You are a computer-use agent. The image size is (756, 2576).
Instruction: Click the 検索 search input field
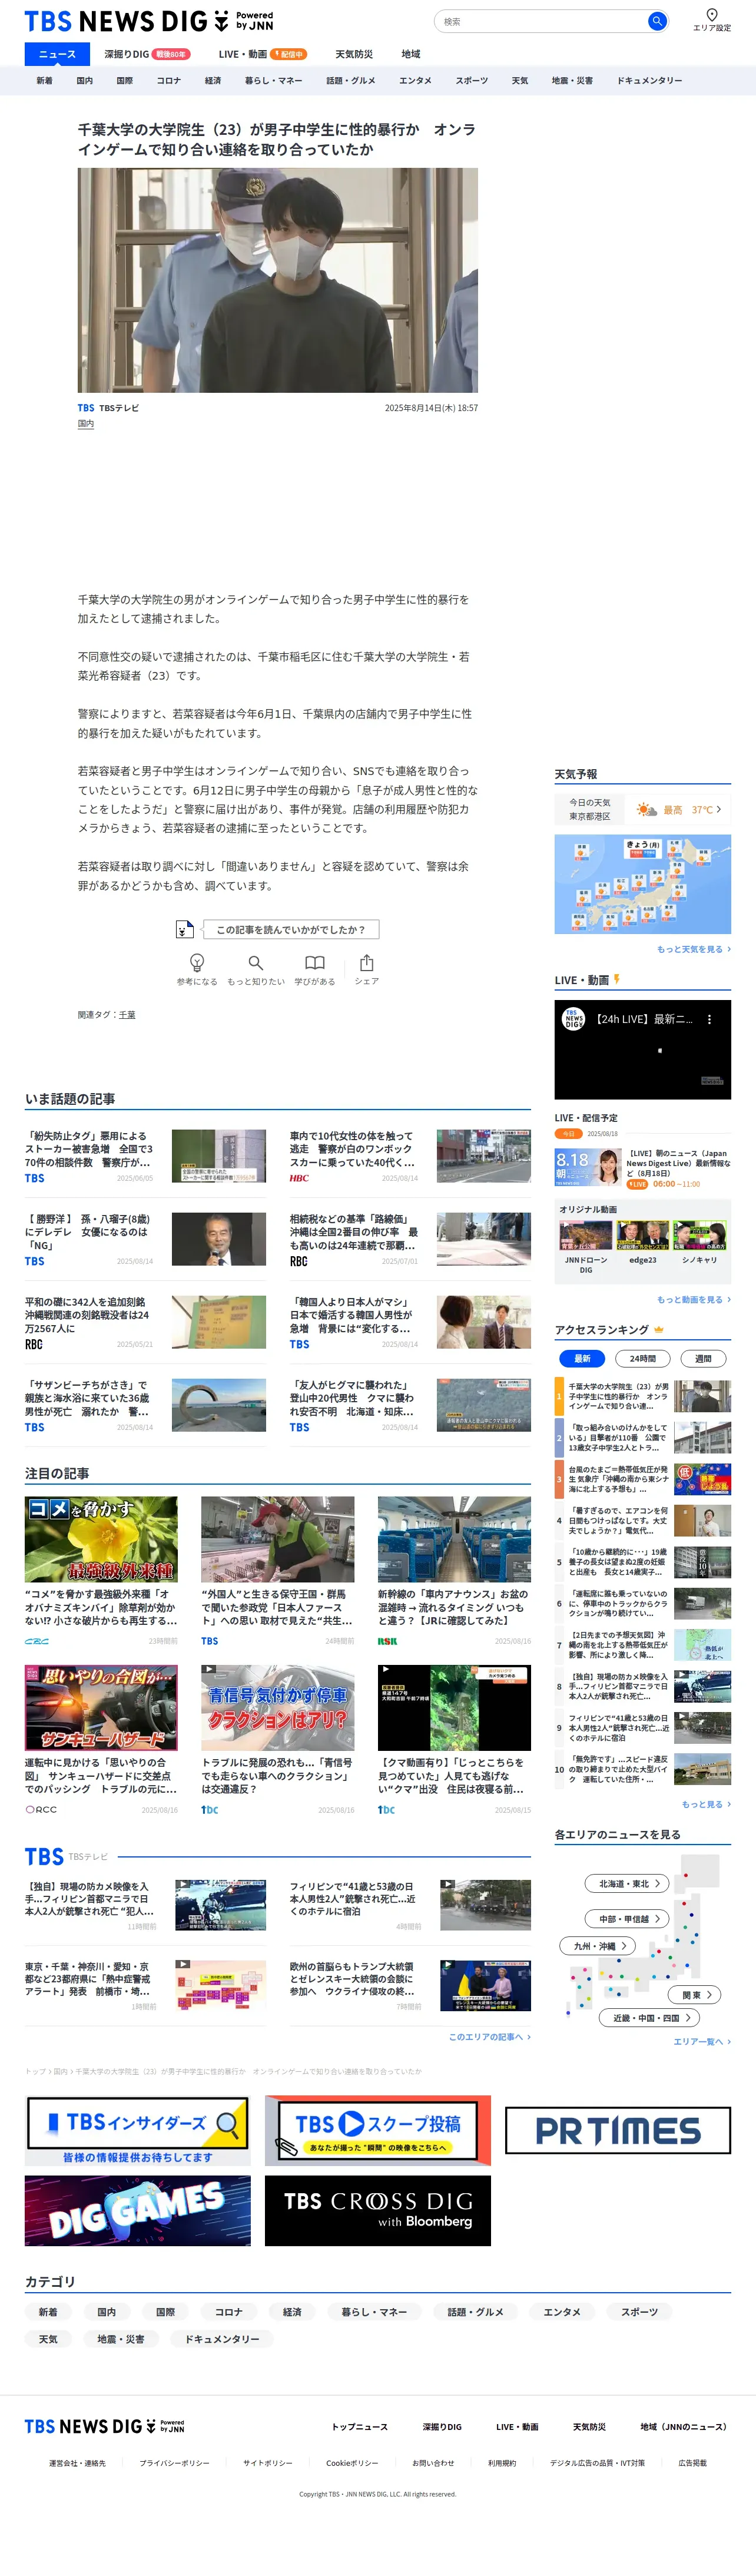[540, 21]
